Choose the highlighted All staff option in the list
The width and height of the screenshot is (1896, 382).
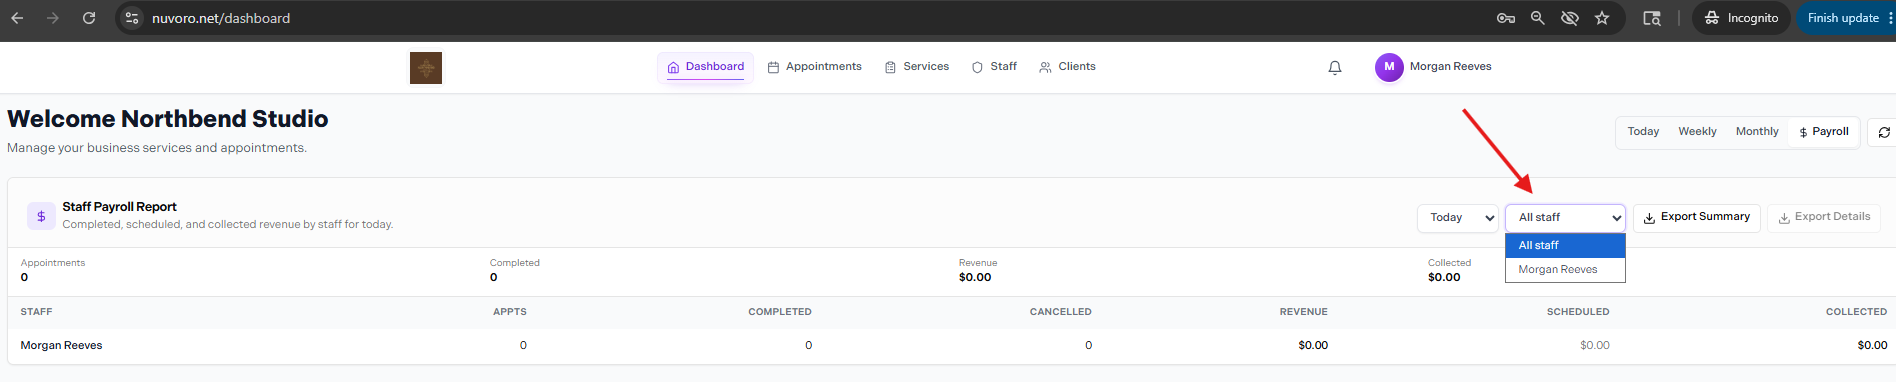point(1565,245)
